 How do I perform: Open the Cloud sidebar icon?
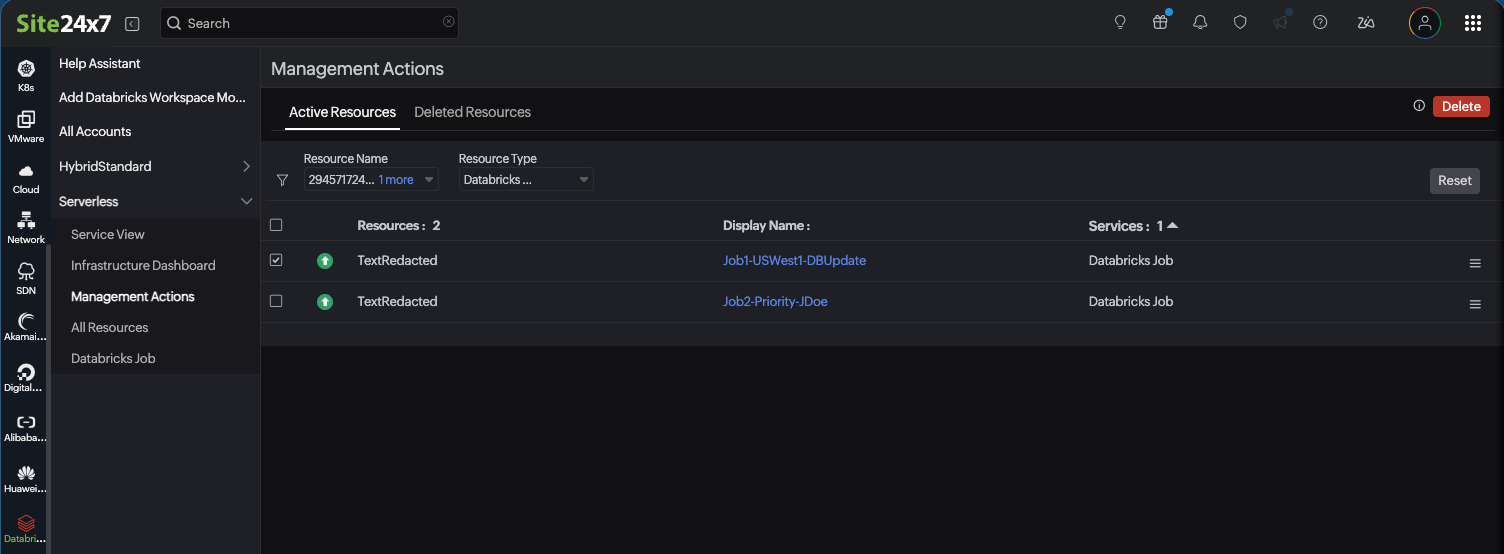tap(26, 178)
